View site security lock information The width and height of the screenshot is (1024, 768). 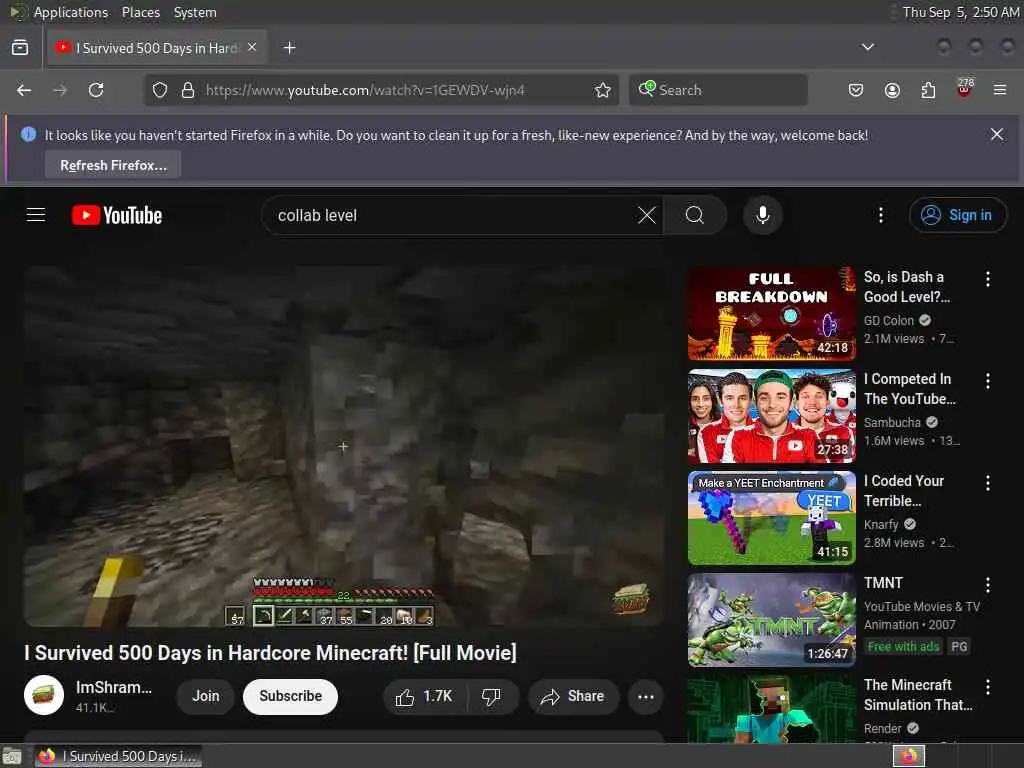pos(188,90)
